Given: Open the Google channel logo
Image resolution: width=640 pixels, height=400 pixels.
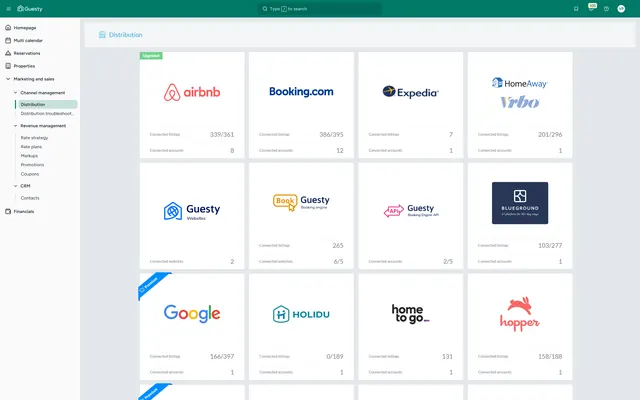Looking at the screenshot, I should tap(192, 313).
